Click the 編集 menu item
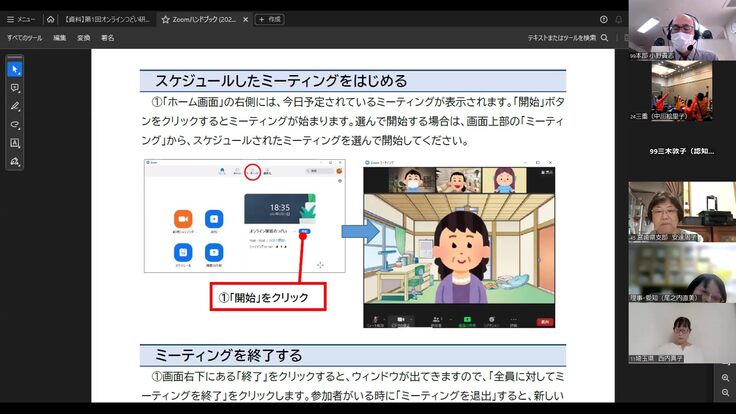Viewport: 736px width, 414px height. point(60,38)
